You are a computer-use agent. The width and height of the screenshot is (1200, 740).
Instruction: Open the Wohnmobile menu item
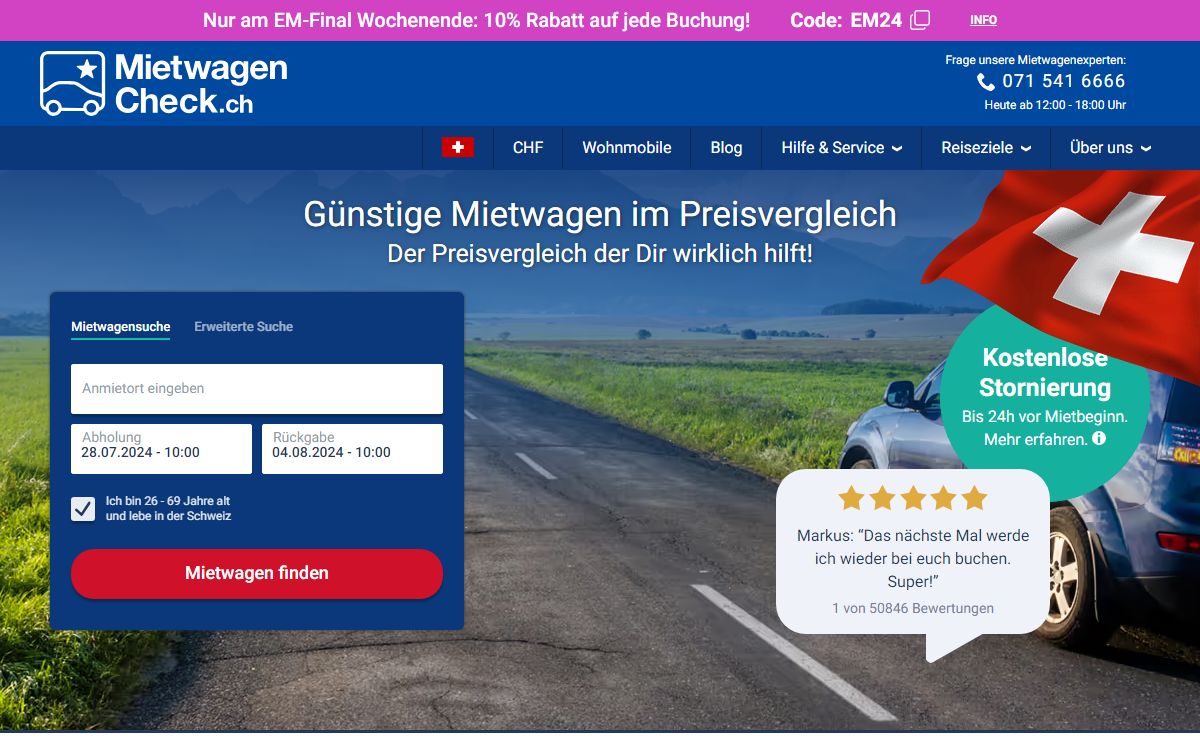point(627,148)
